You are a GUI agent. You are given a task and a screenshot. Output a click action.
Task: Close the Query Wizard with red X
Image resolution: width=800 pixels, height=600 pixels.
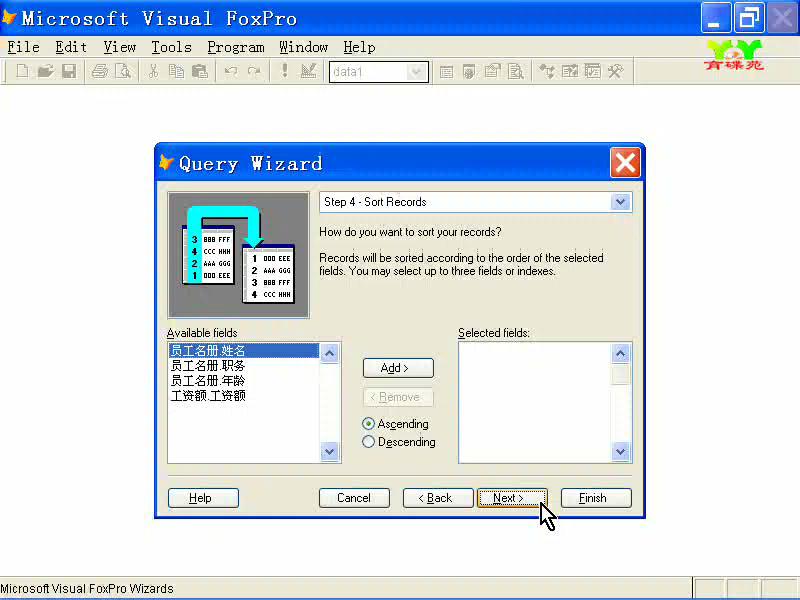(x=625, y=163)
